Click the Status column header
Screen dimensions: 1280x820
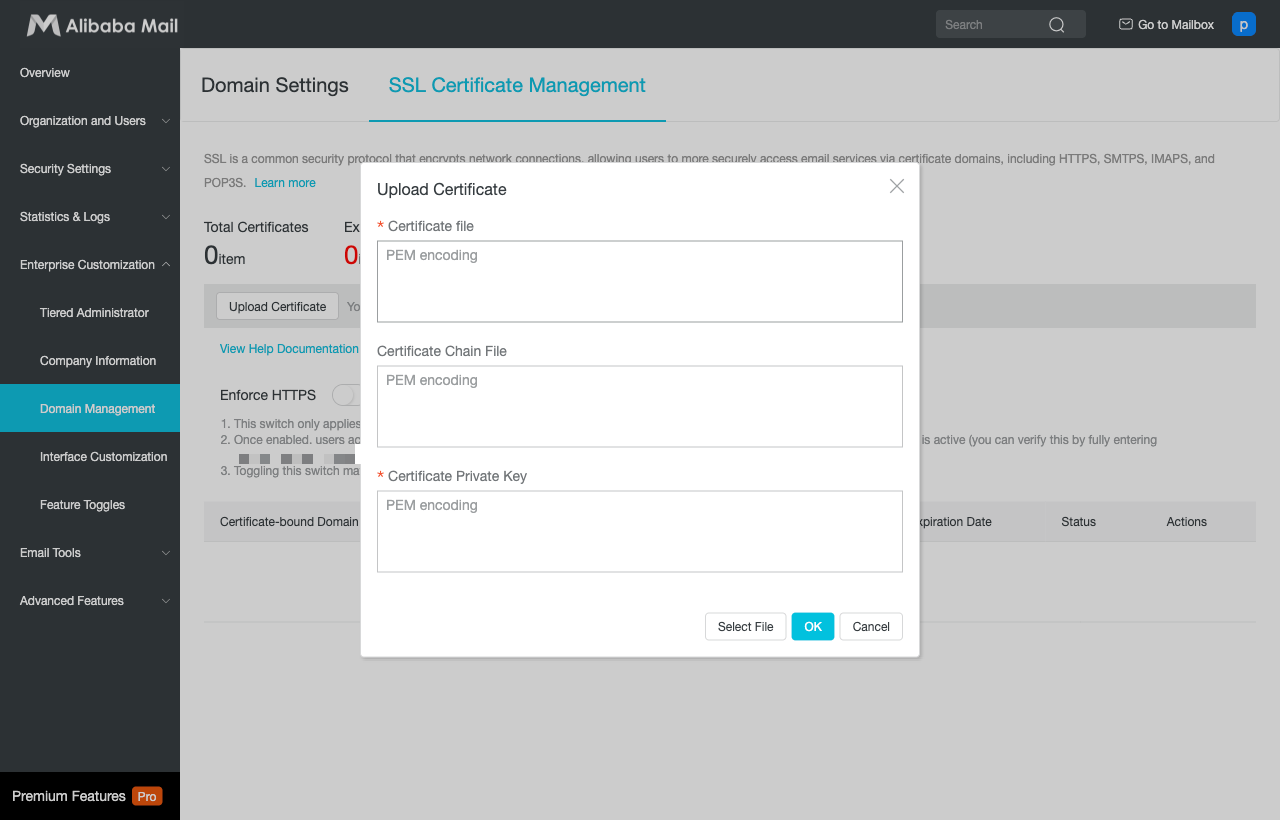(x=1078, y=522)
